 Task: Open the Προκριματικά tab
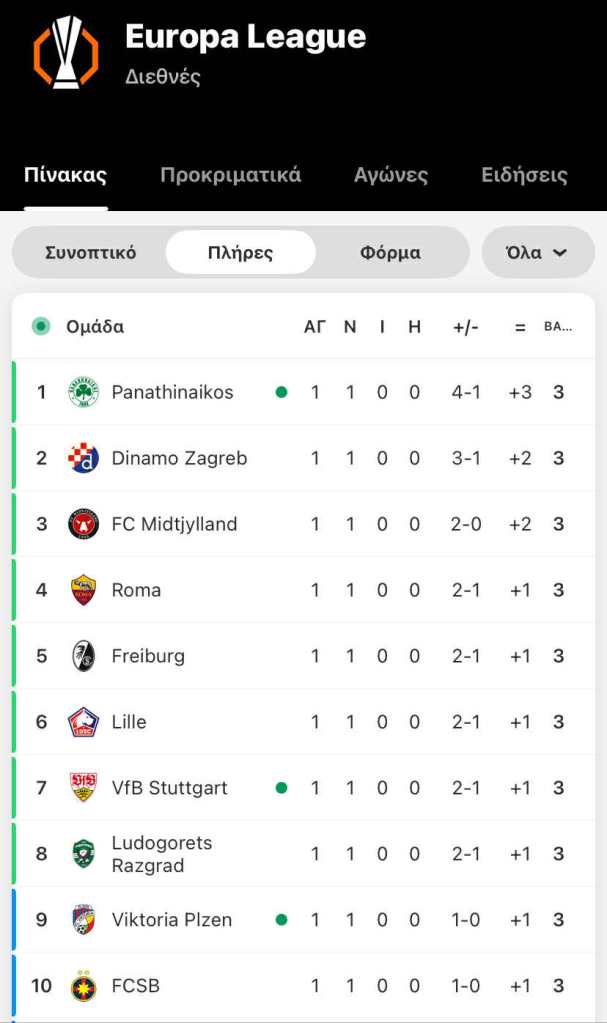pyautogui.click(x=230, y=176)
